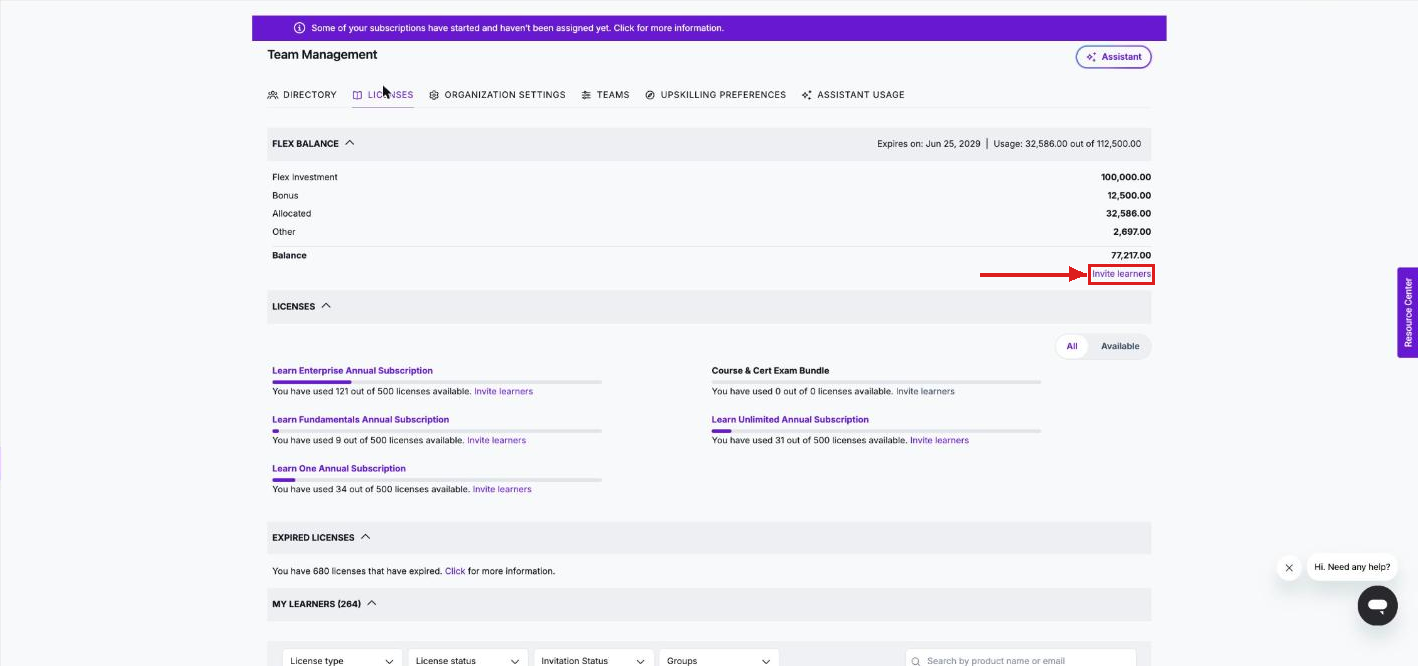Click the Assistant Usage sparkle icon
This screenshot has height=666, width=1418.
click(x=807, y=95)
